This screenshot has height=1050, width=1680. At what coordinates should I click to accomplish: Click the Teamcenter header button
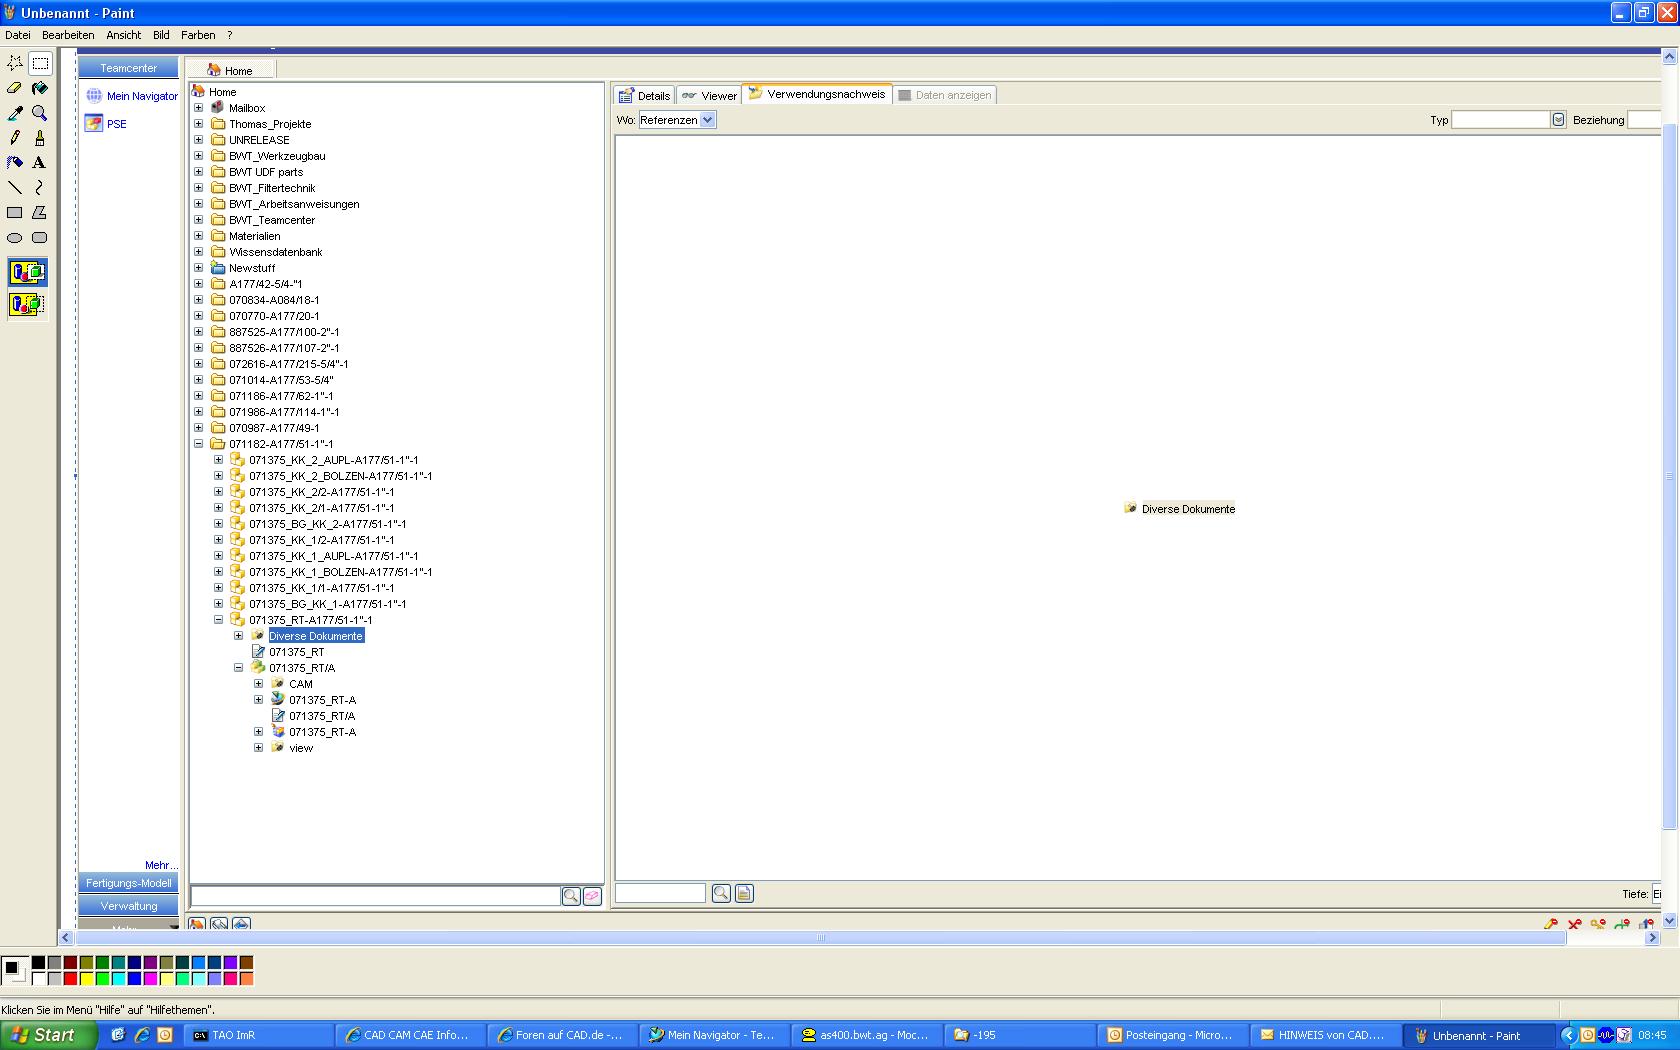pyautogui.click(x=128, y=68)
